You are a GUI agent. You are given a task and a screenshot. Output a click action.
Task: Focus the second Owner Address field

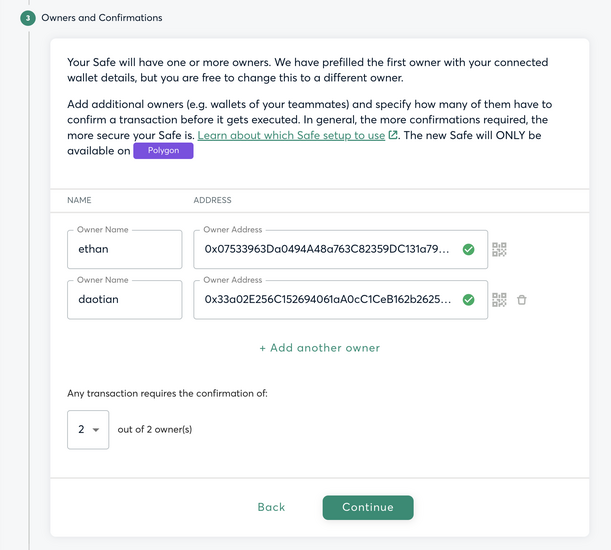coord(341,300)
